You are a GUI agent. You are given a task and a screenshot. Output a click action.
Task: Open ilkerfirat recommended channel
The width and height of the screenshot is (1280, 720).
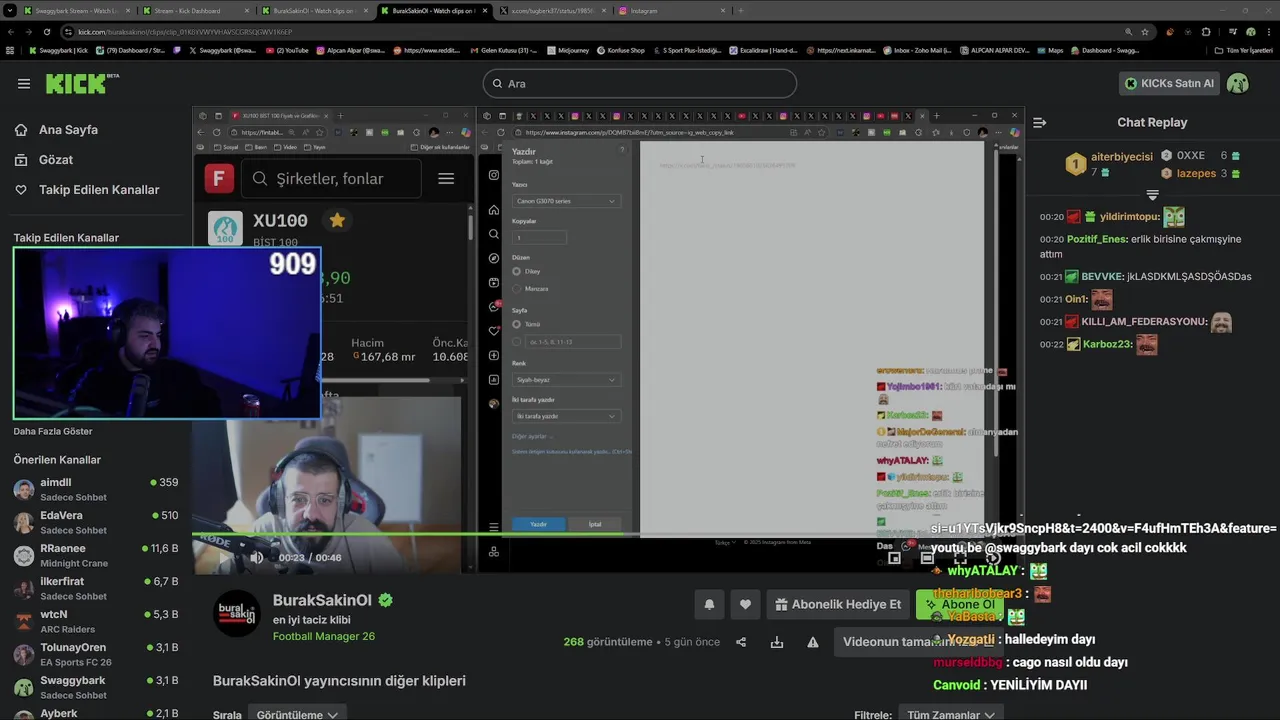point(96,588)
